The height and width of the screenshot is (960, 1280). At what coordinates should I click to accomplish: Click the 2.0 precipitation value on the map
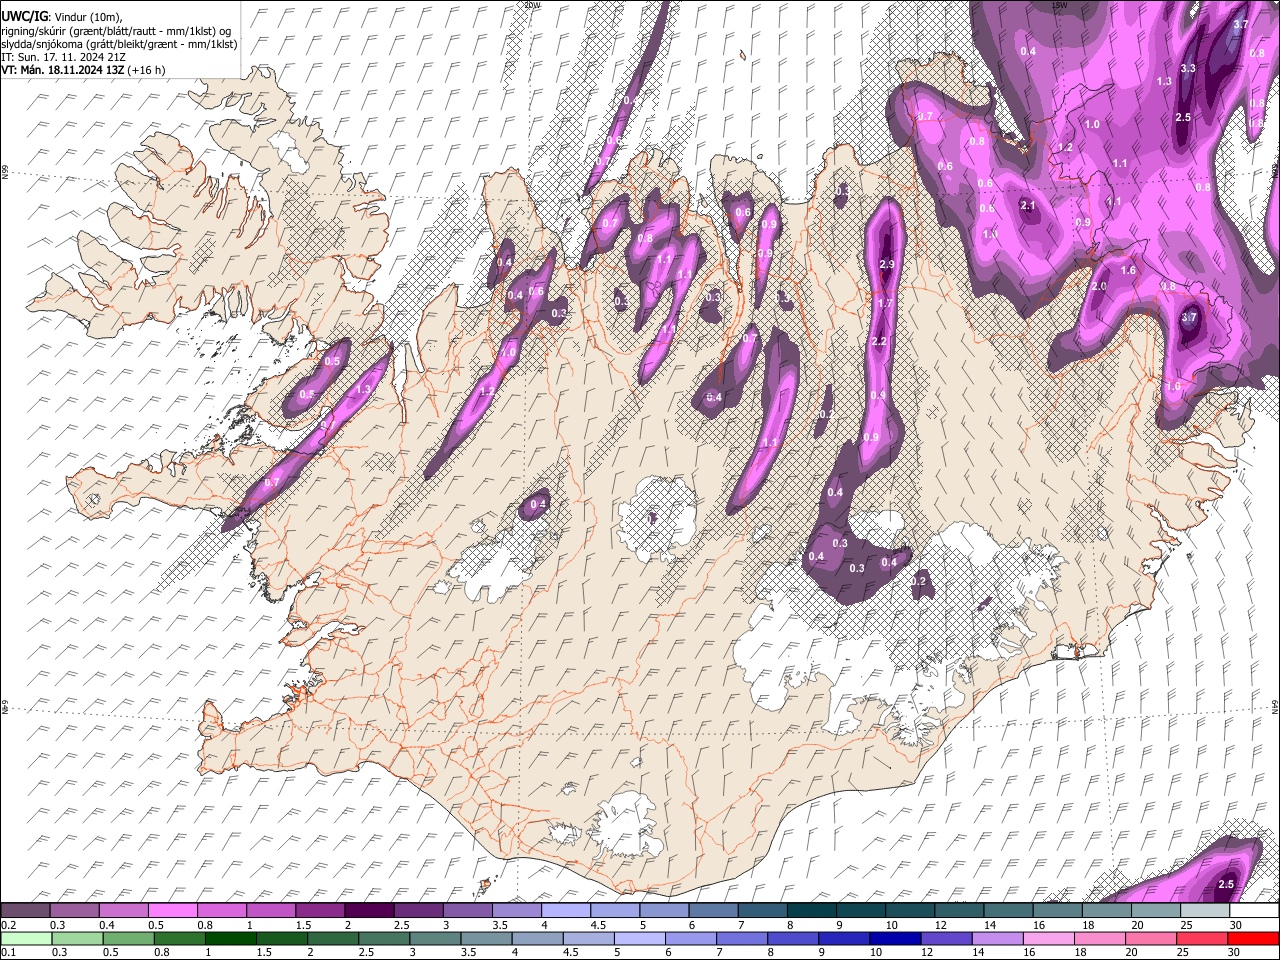1099,287
